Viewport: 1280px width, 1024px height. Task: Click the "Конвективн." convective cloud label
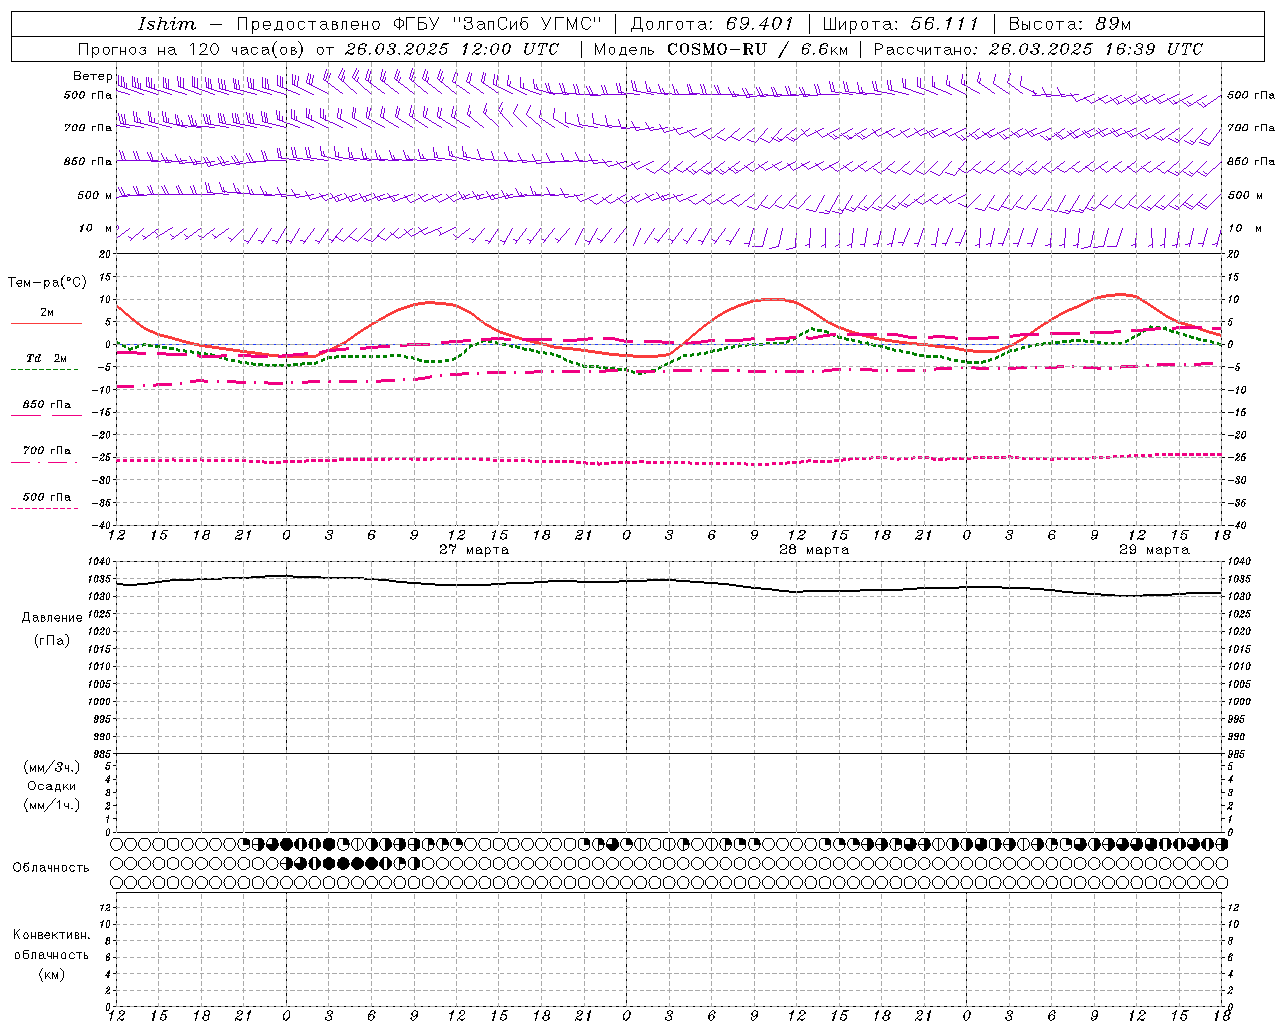click(x=52, y=935)
